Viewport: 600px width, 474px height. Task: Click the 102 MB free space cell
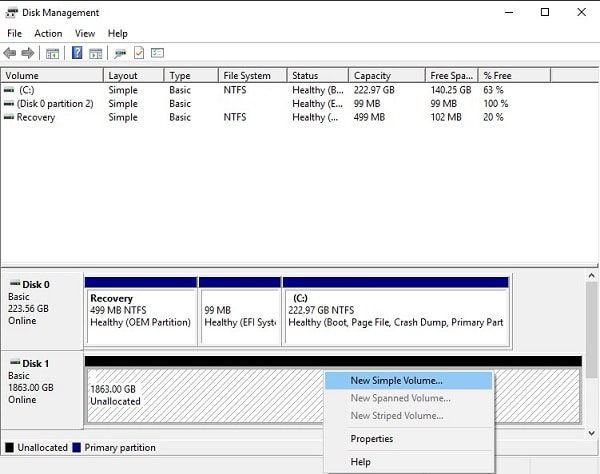coord(446,117)
